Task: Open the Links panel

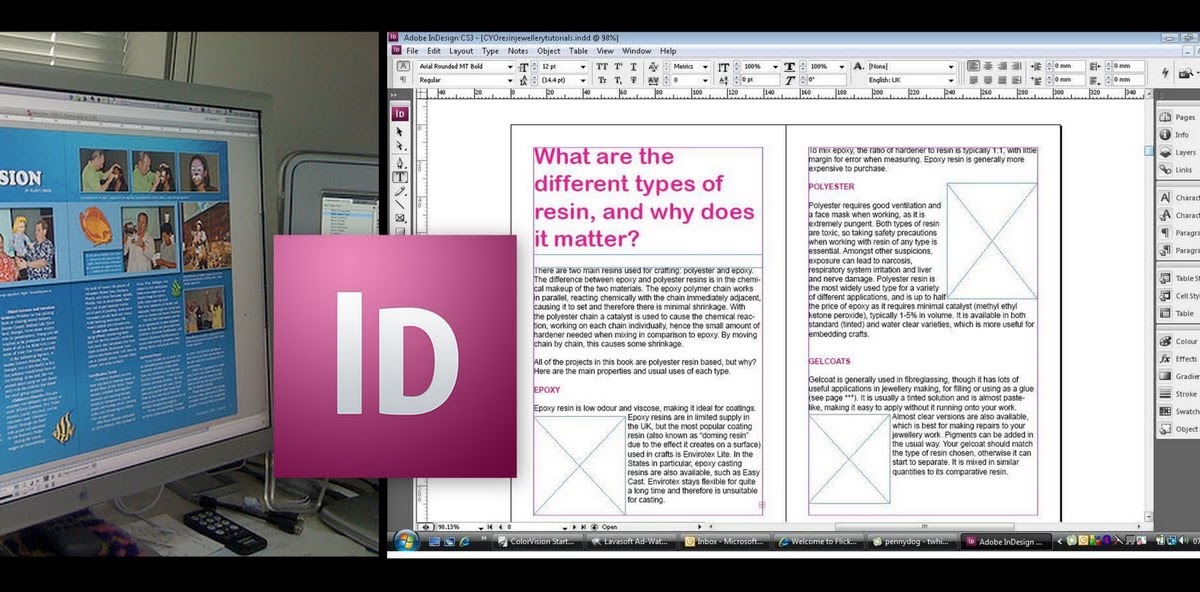Action: pyautogui.click(x=1178, y=169)
